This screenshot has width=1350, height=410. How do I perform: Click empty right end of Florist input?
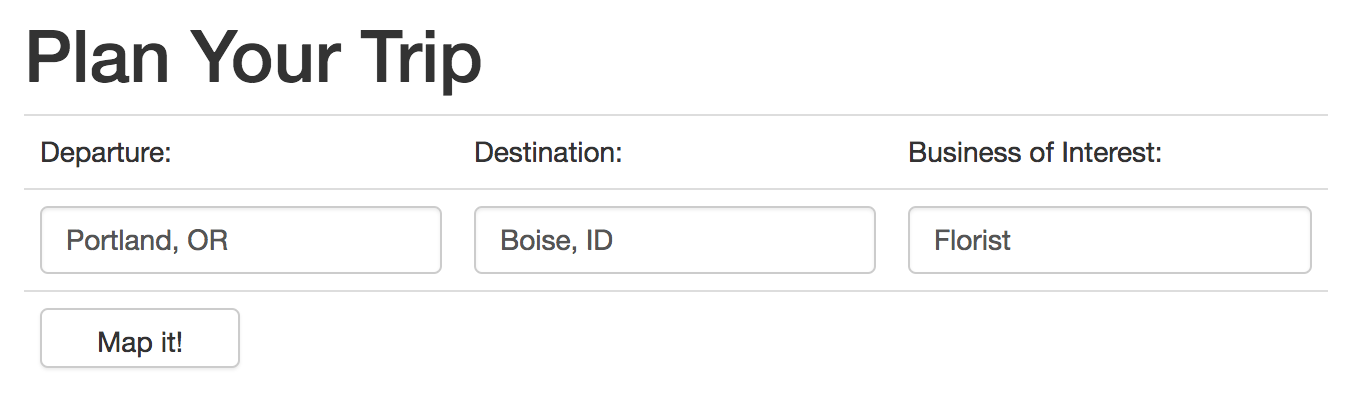(1220, 240)
